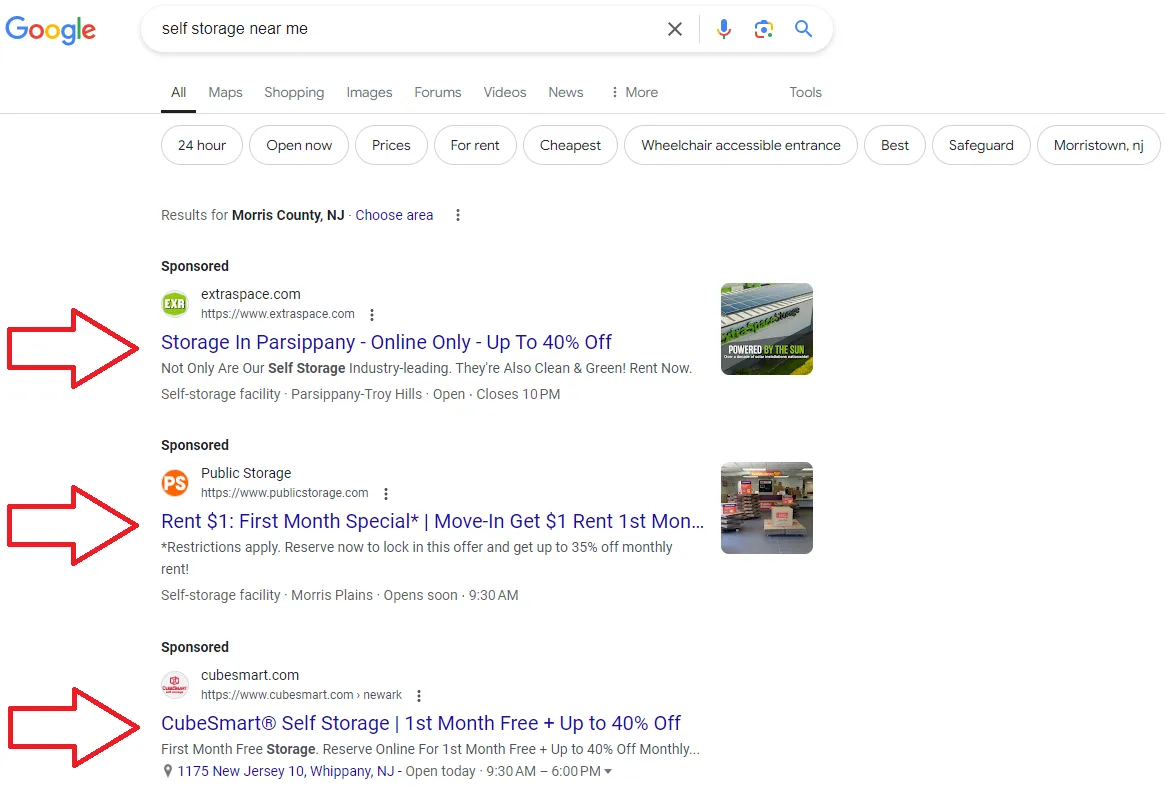Click the Extra Space EXR favicon
Screen dimensions: 1165x809
175,304
